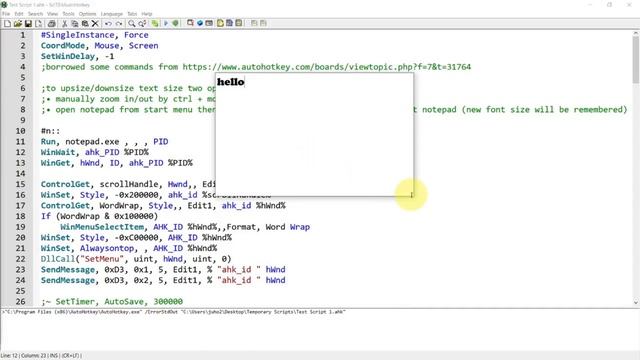Start debugging with the green bug icon
This screenshot has height=360, width=640.
(176, 24)
